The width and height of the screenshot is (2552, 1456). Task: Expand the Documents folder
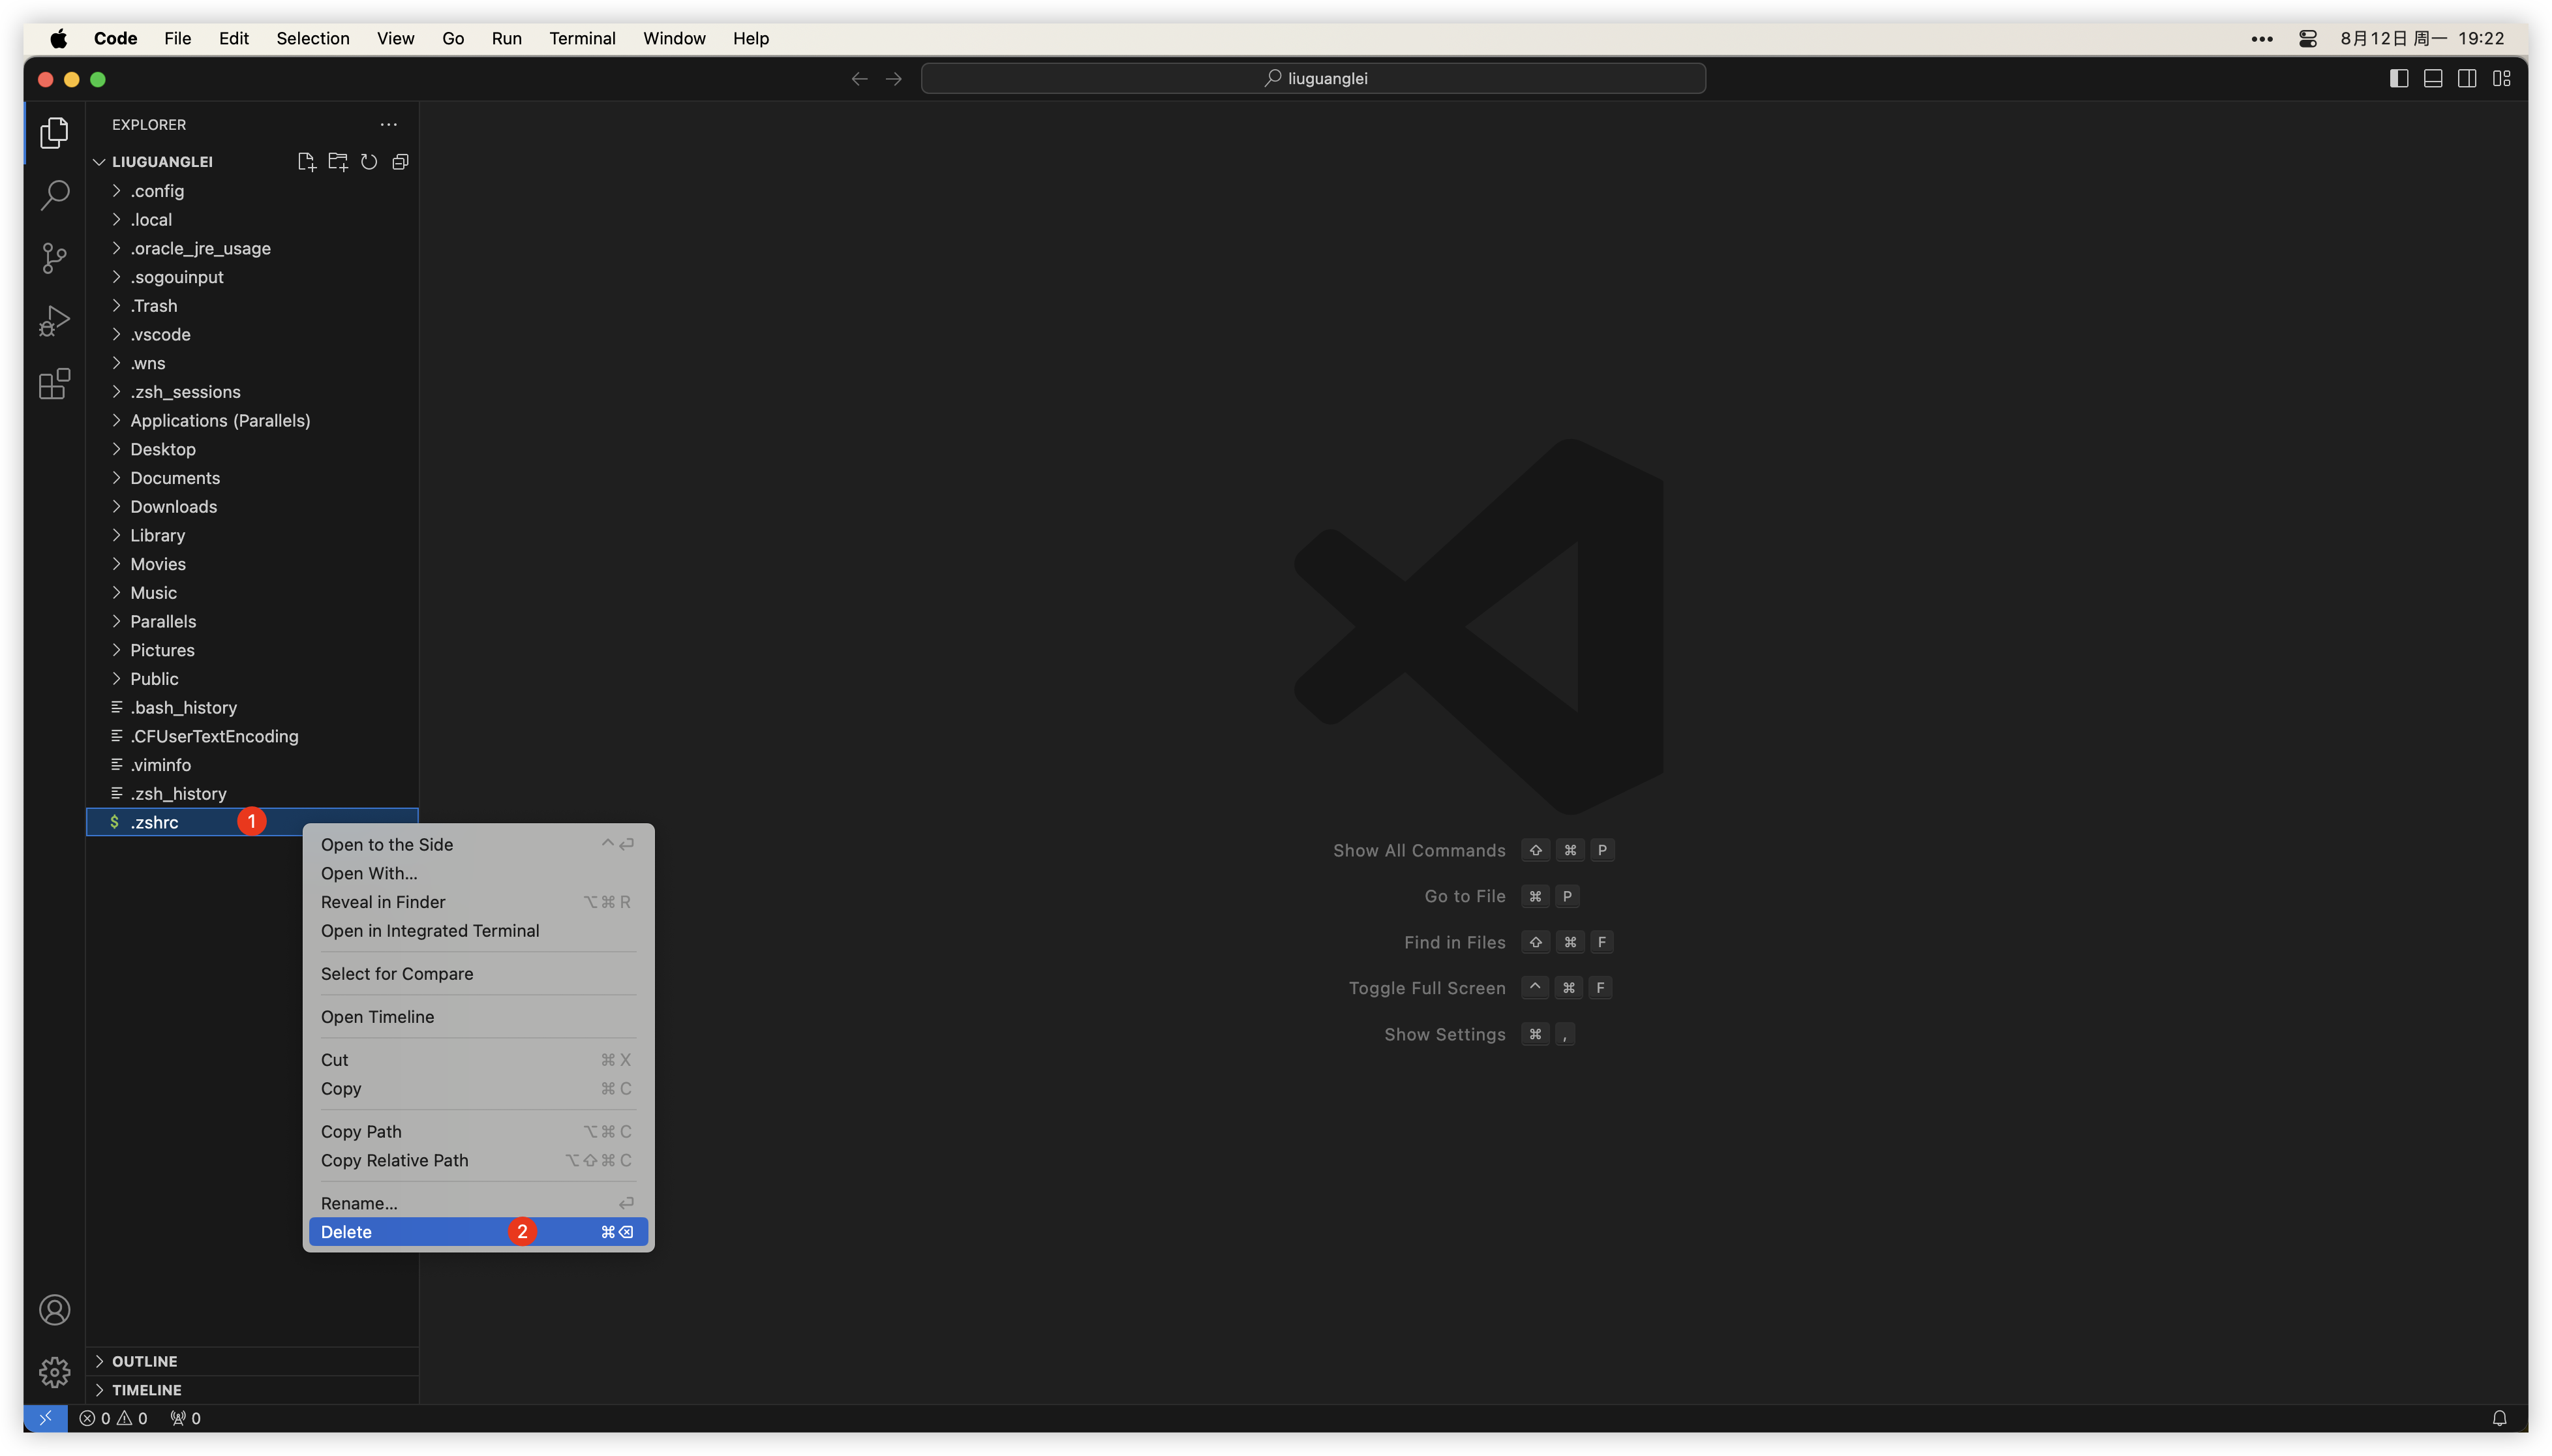pos(174,478)
